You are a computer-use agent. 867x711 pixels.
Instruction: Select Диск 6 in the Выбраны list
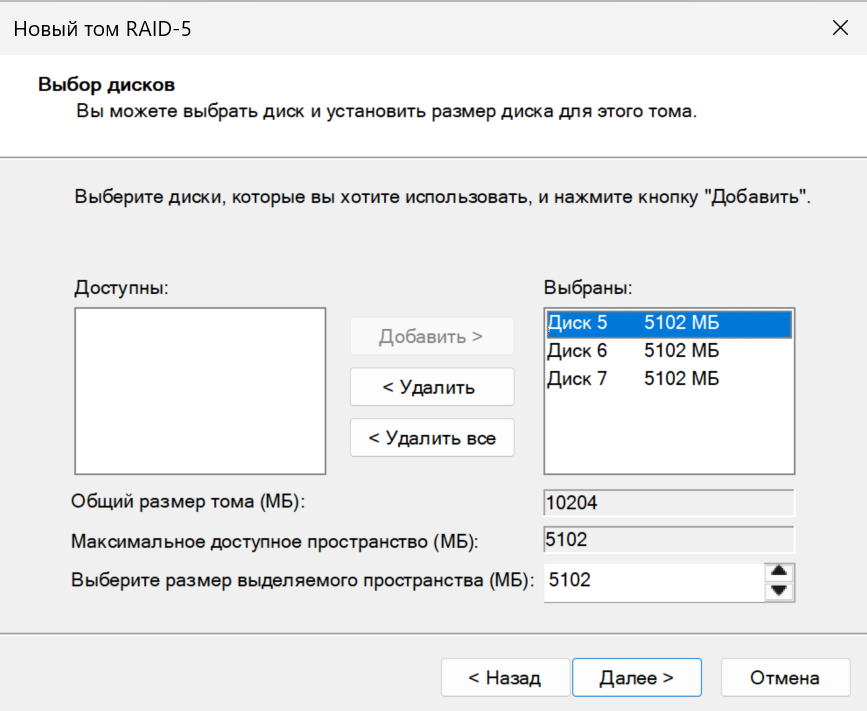coord(668,351)
